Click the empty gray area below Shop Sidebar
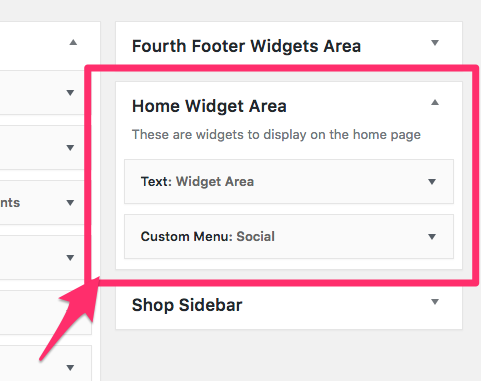The width and height of the screenshot is (481, 381). coord(289,355)
